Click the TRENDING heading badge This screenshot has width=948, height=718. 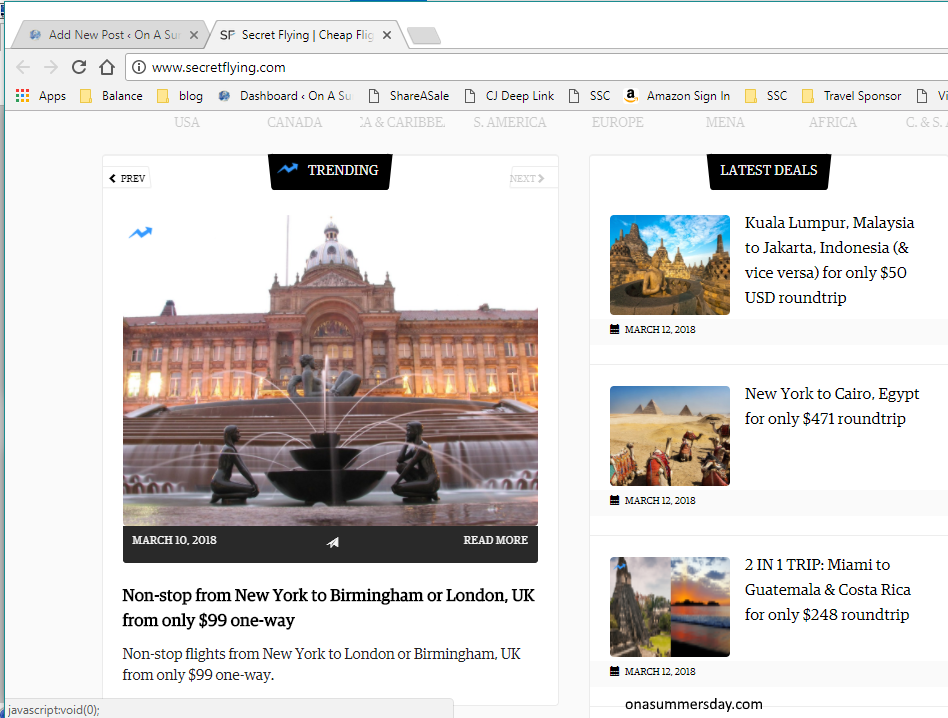tap(330, 171)
